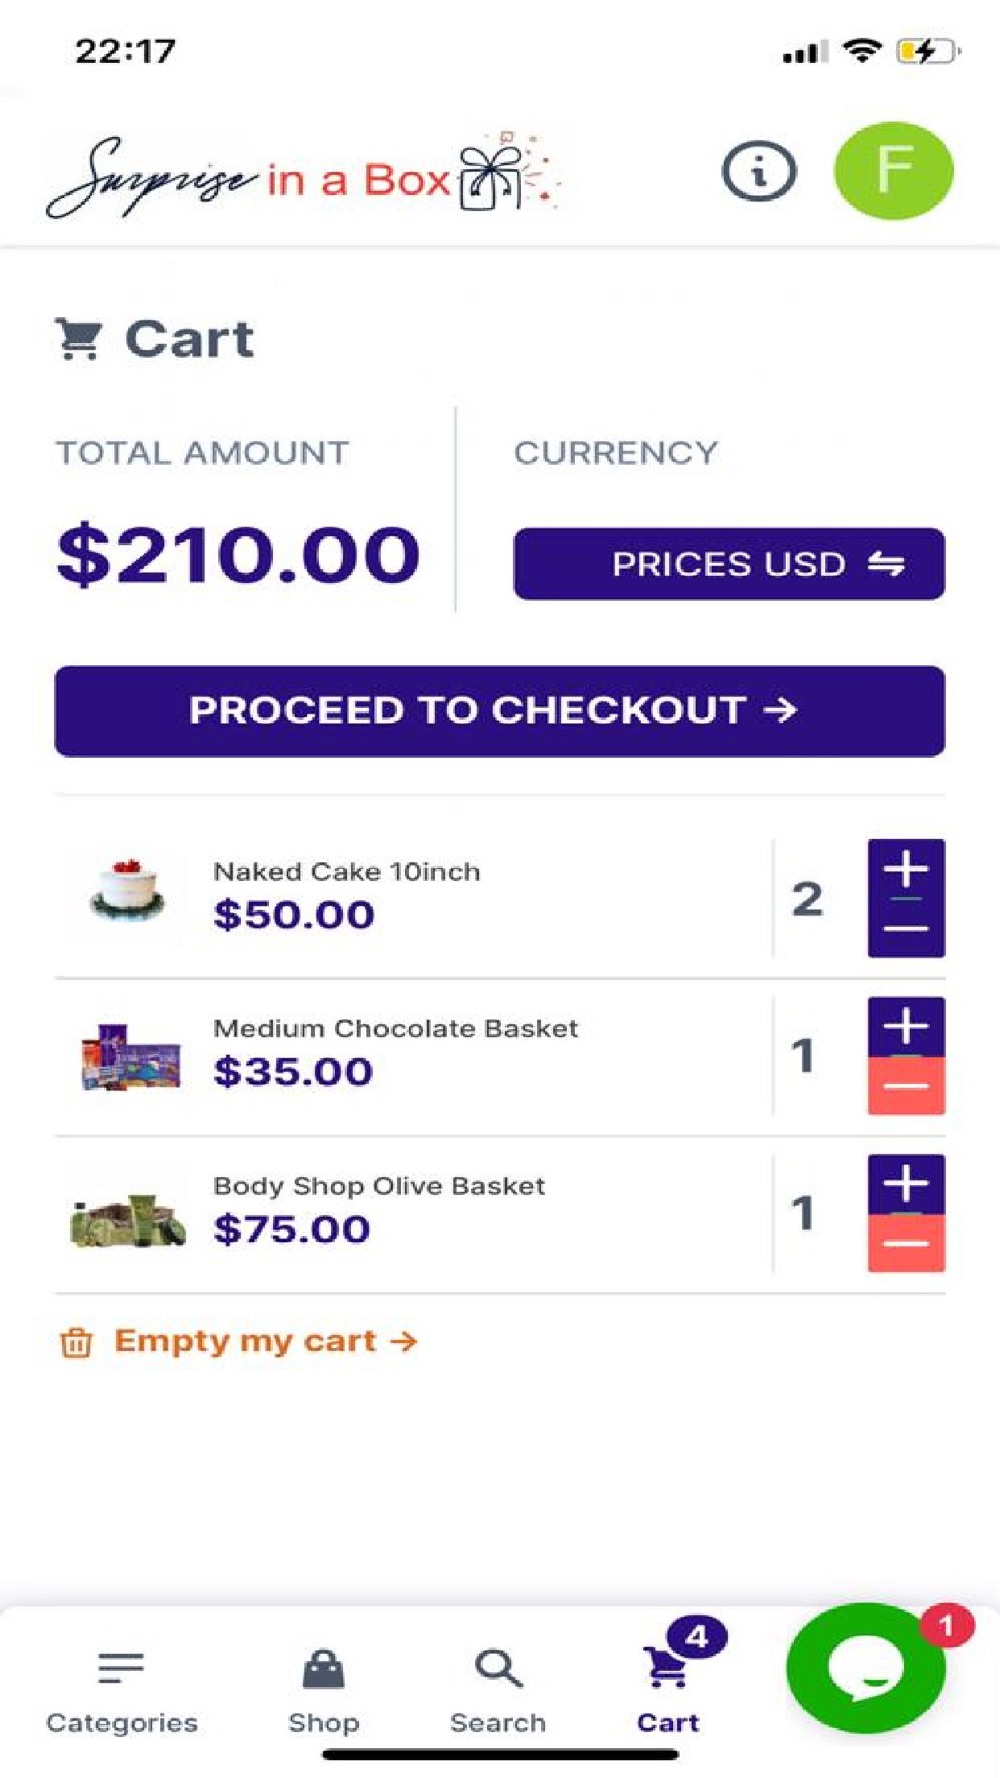Viewport: 1000px width, 1778px height.
Task: Decrease Naked Cake 10inch quantity
Action: pyautogui.click(x=906, y=929)
